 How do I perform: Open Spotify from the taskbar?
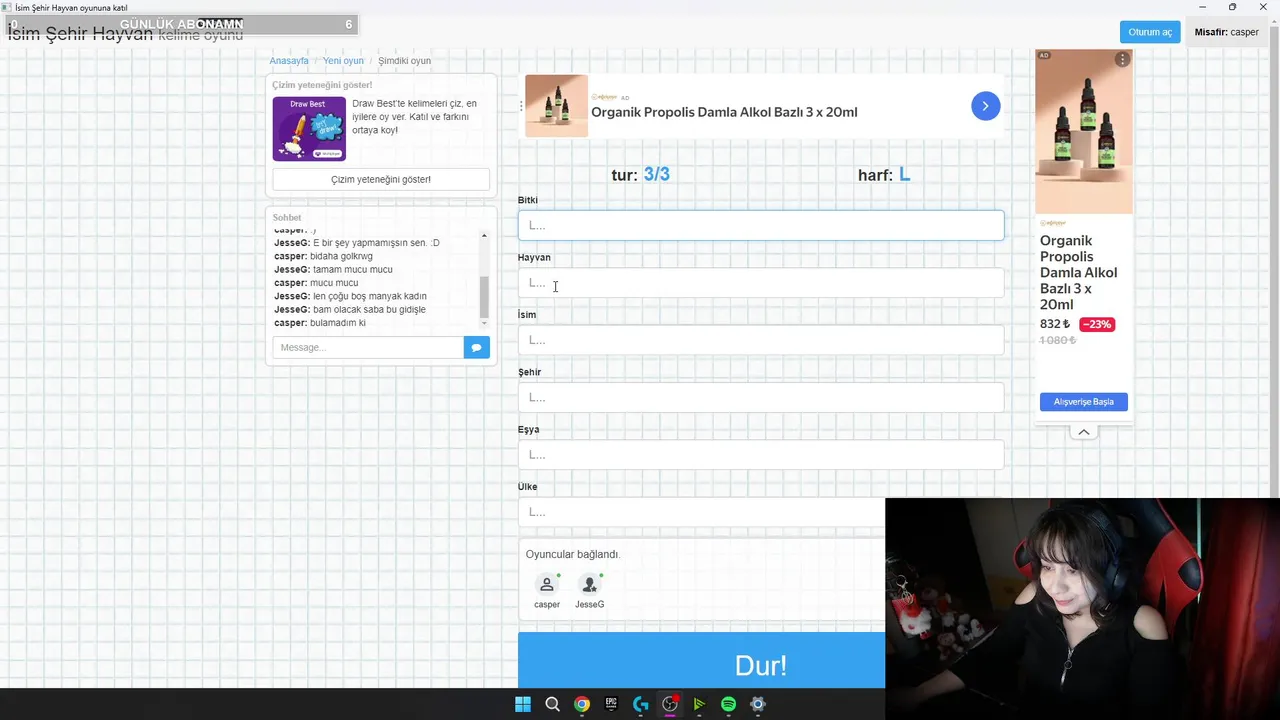click(x=728, y=704)
